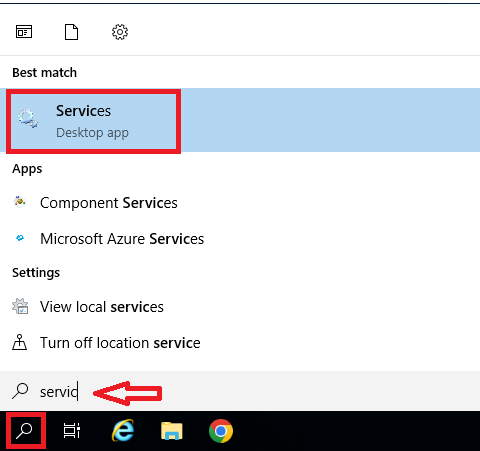Viewport: 480px width, 451px height.
Task: Click the View local services icon
Action: tap(20, 306)
